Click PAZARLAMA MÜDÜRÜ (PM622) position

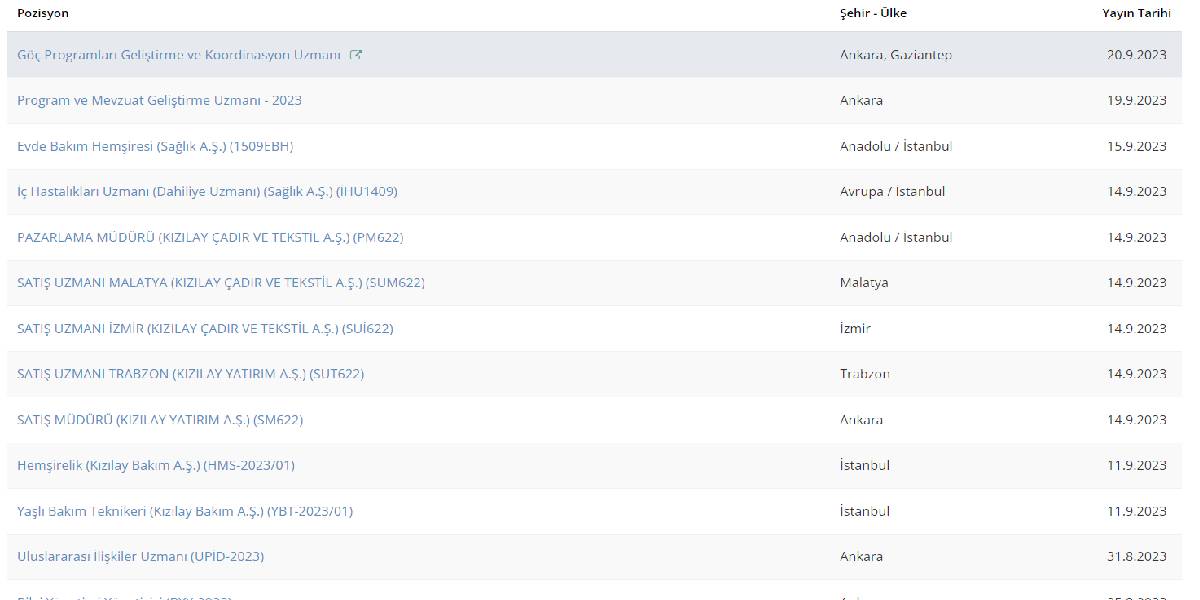click(210, 237)
